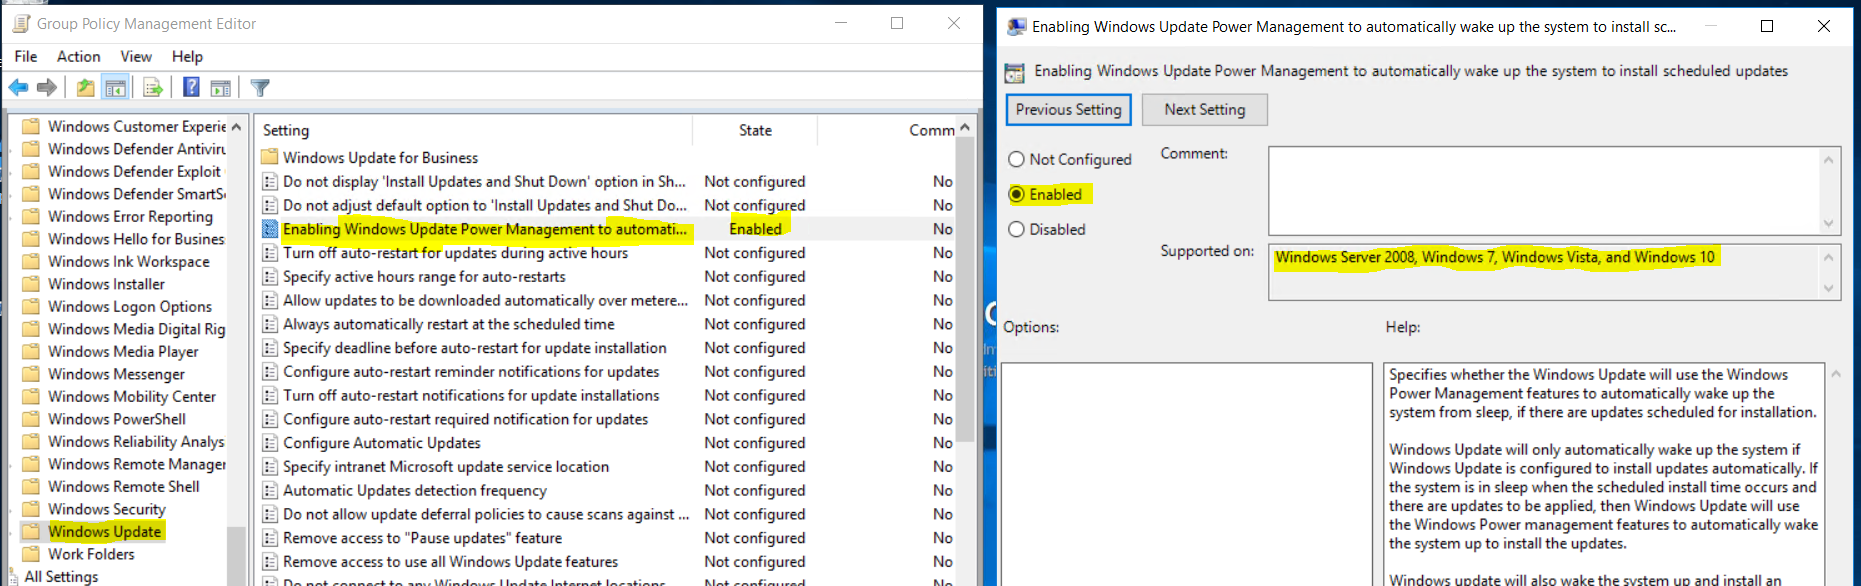Click icon of 'Remove access to Pause updates' policy
Image resolution: width=1861 pixels, height=586 pixels.
click(x=269, y=538)
